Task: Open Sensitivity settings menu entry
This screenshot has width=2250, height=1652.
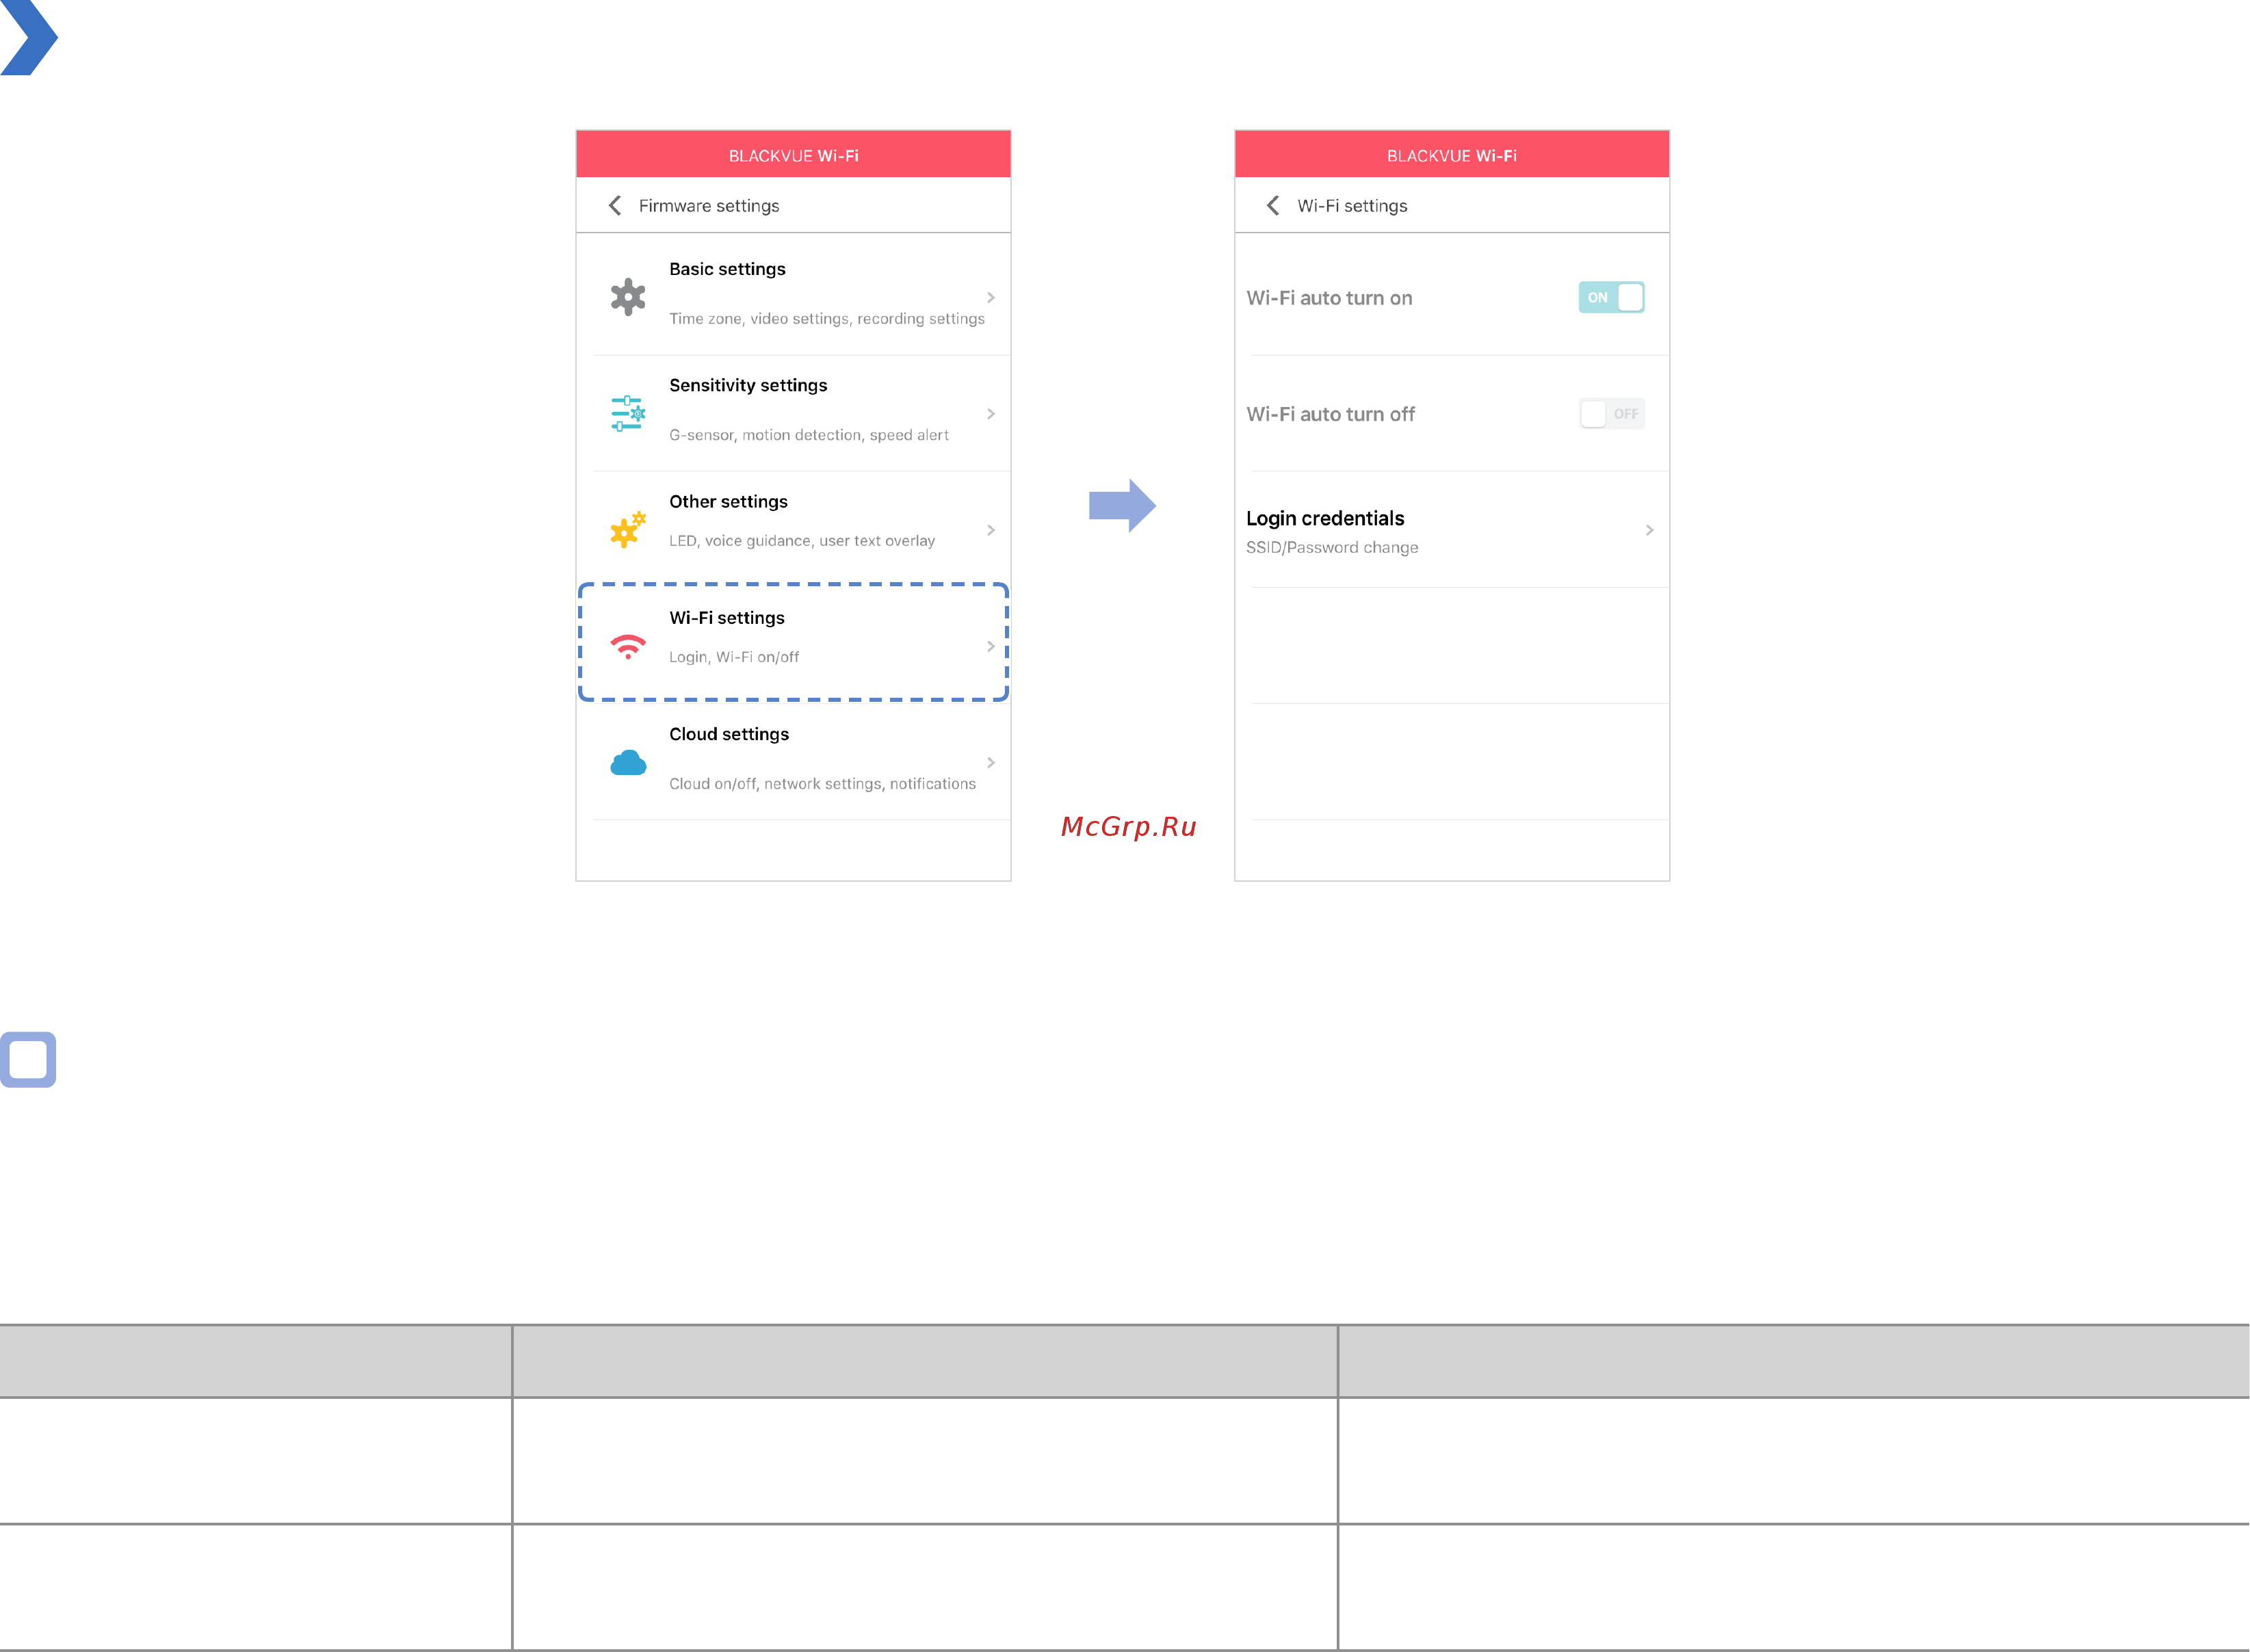Action: tap(793, 413)
